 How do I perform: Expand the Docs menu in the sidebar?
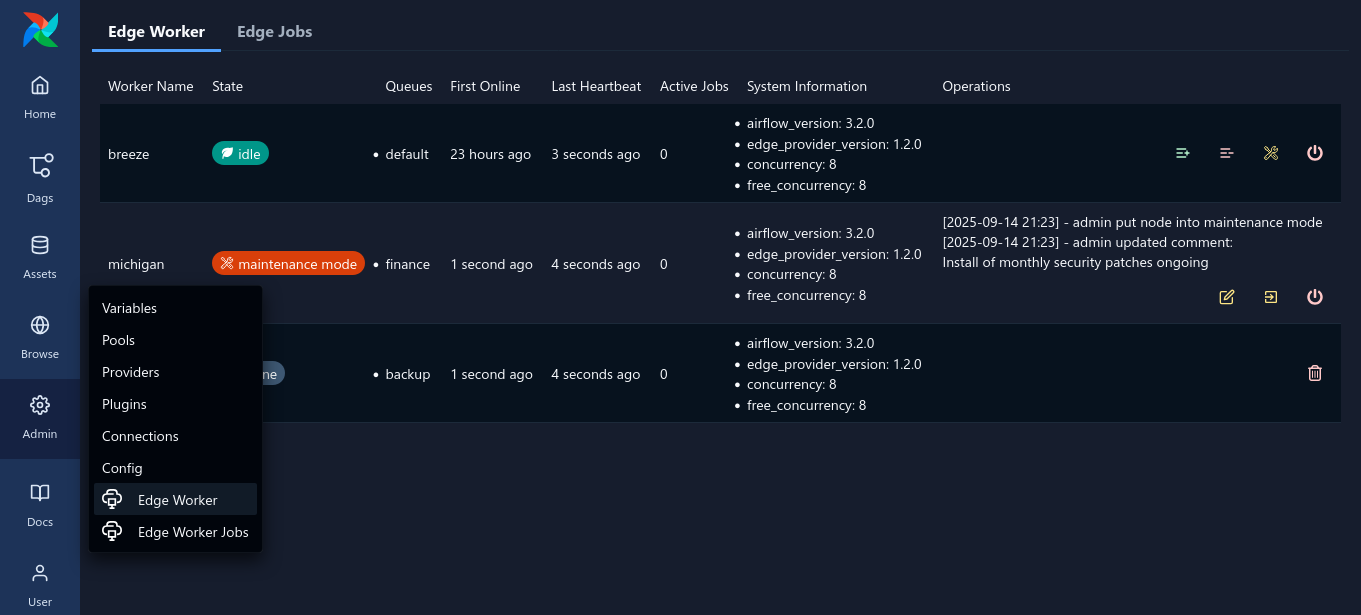point(40,503)
